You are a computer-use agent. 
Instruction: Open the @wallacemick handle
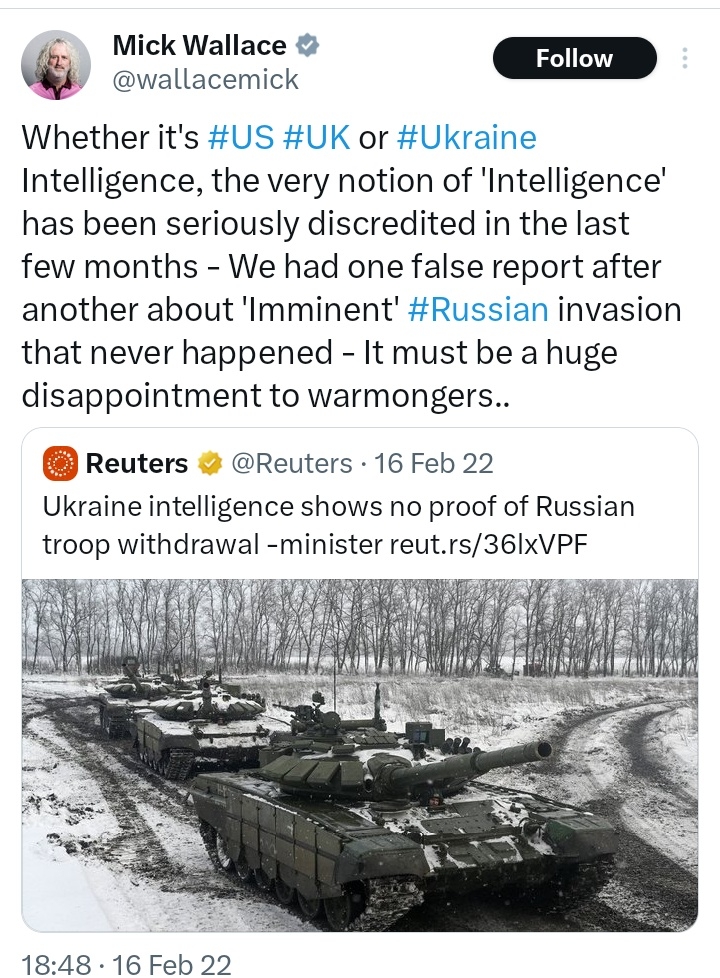click(205, 80)
